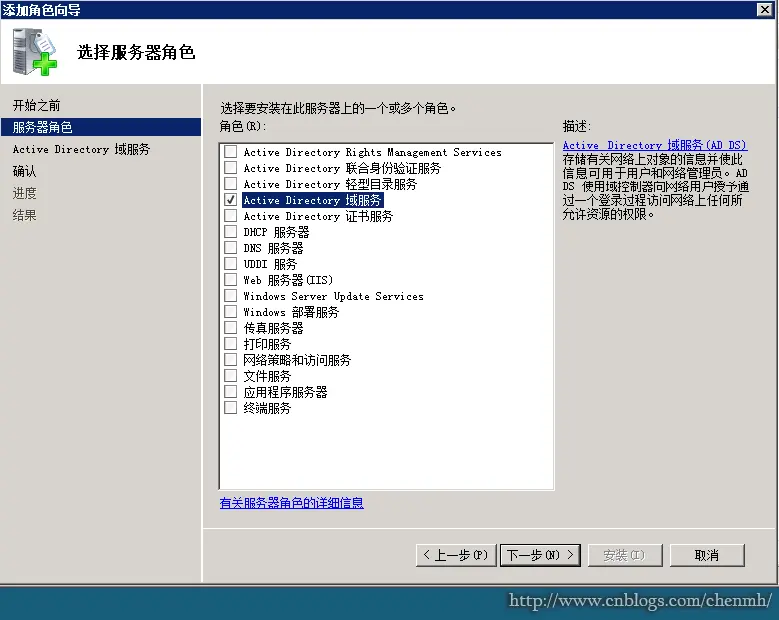Open 确认 step in sidebar
Screen dimensions: 779x620
tap(24, 171)
